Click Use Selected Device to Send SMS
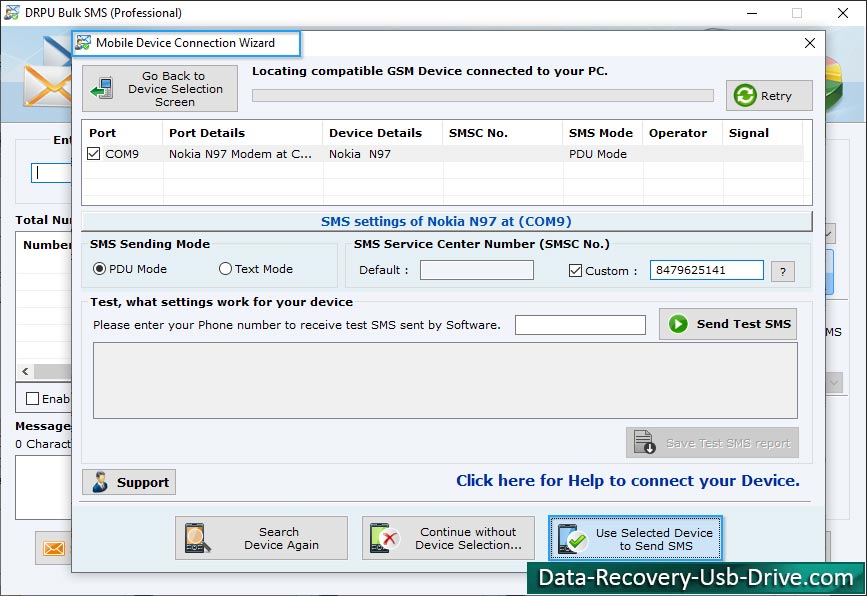 click(x=635, y=538)
